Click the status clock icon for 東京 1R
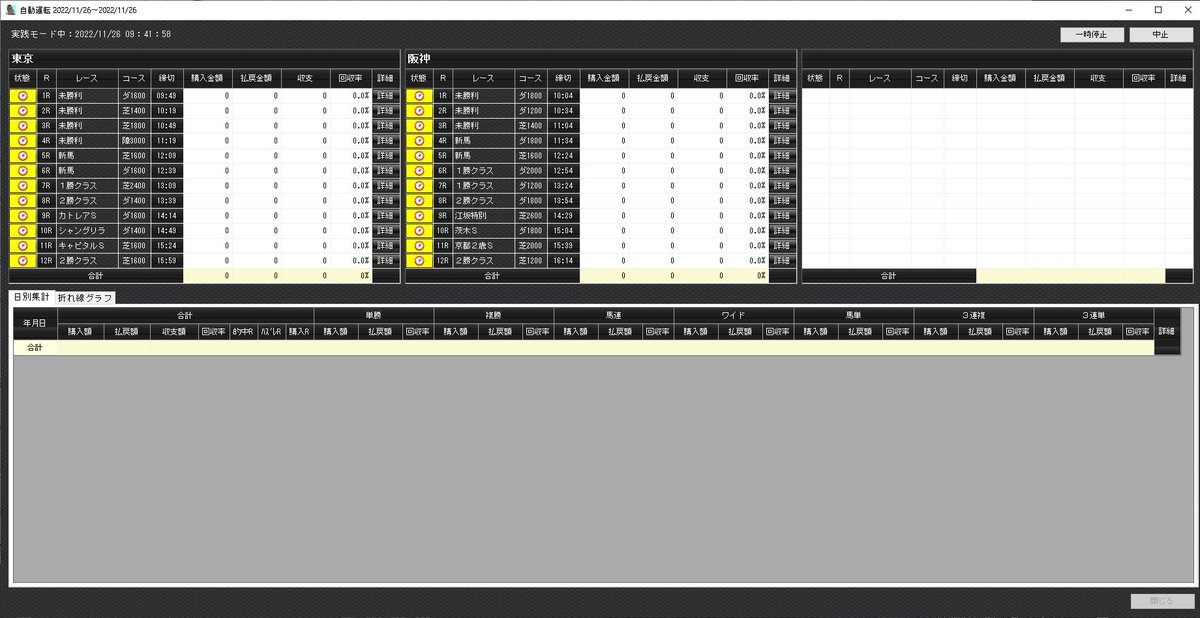 22,96
